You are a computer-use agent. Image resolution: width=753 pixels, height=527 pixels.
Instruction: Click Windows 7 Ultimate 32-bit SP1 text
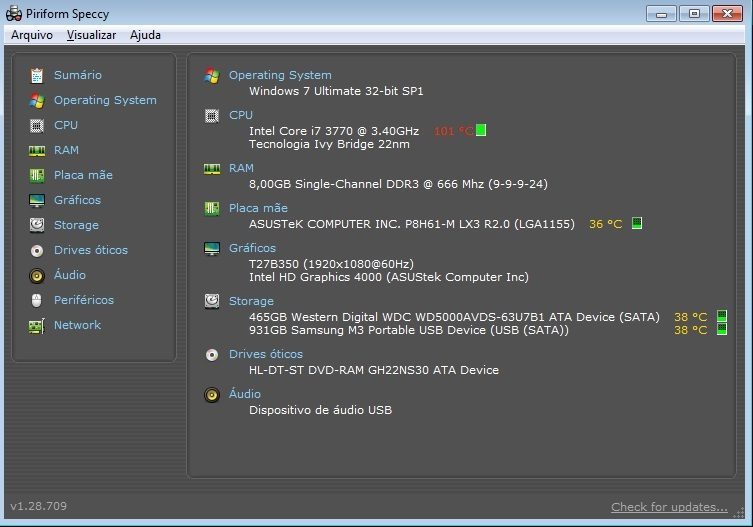click(x=336, y=91)
